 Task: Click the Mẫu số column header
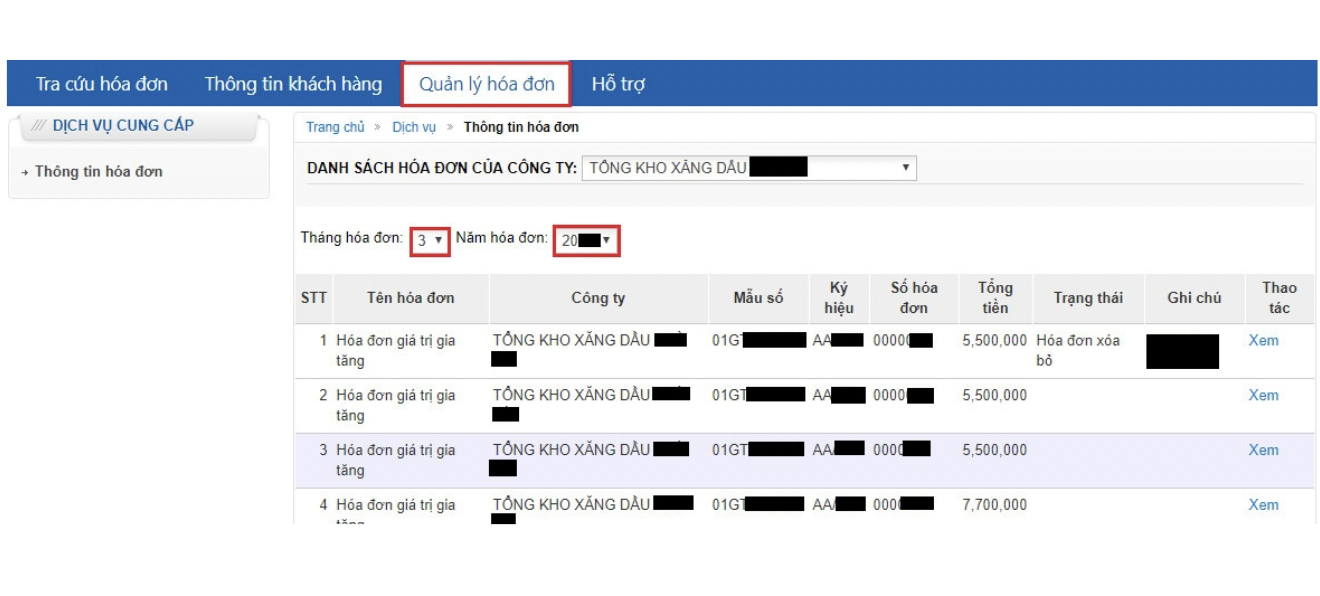pos(758,298)
